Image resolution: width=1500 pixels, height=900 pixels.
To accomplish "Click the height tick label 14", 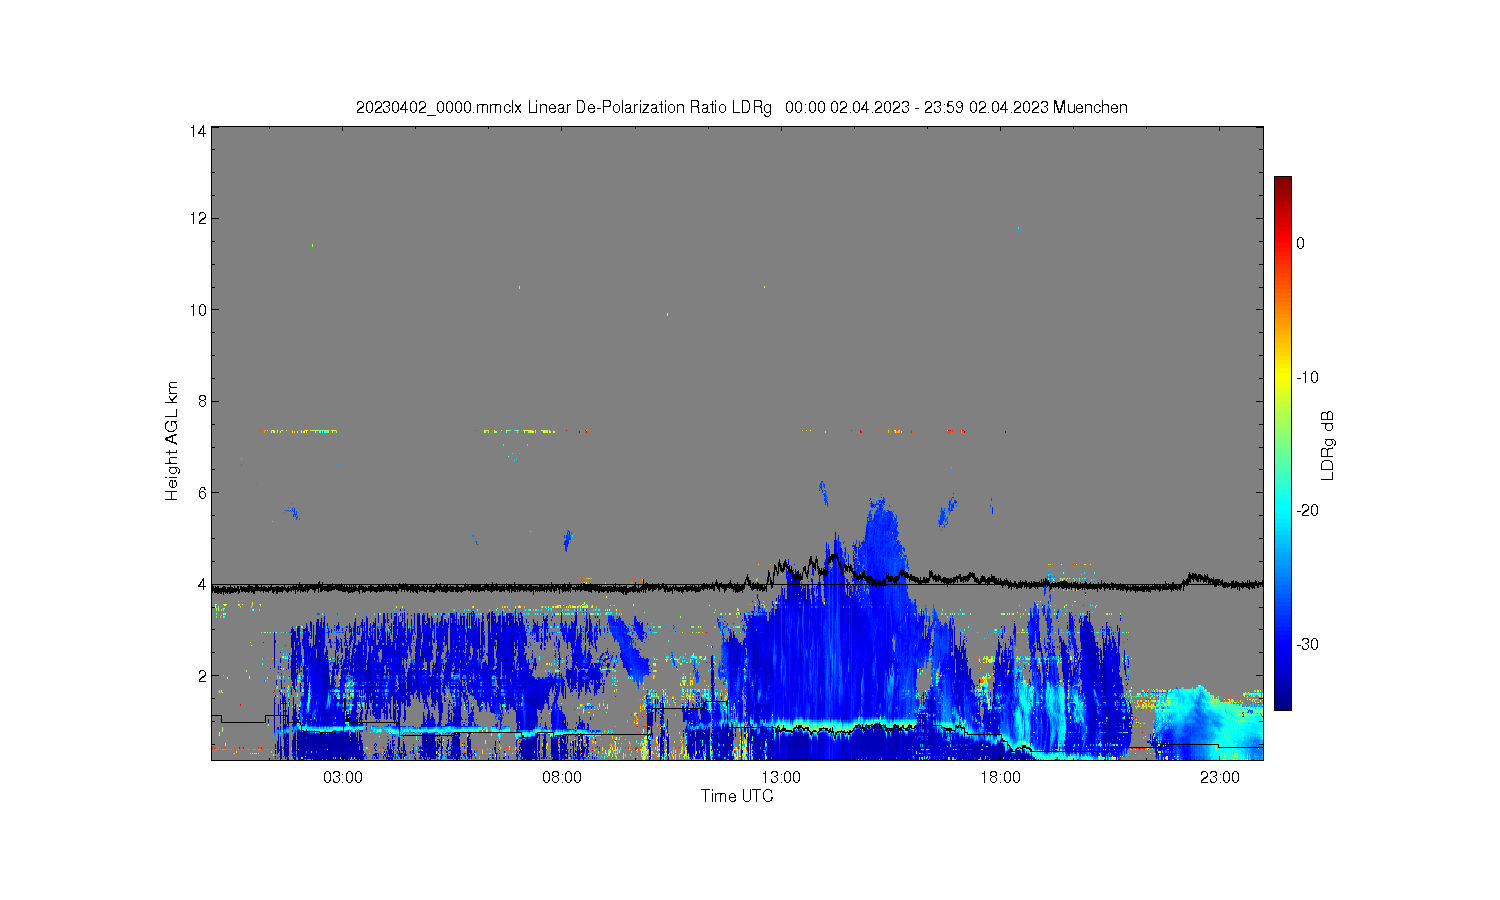I will coord(198,131).
